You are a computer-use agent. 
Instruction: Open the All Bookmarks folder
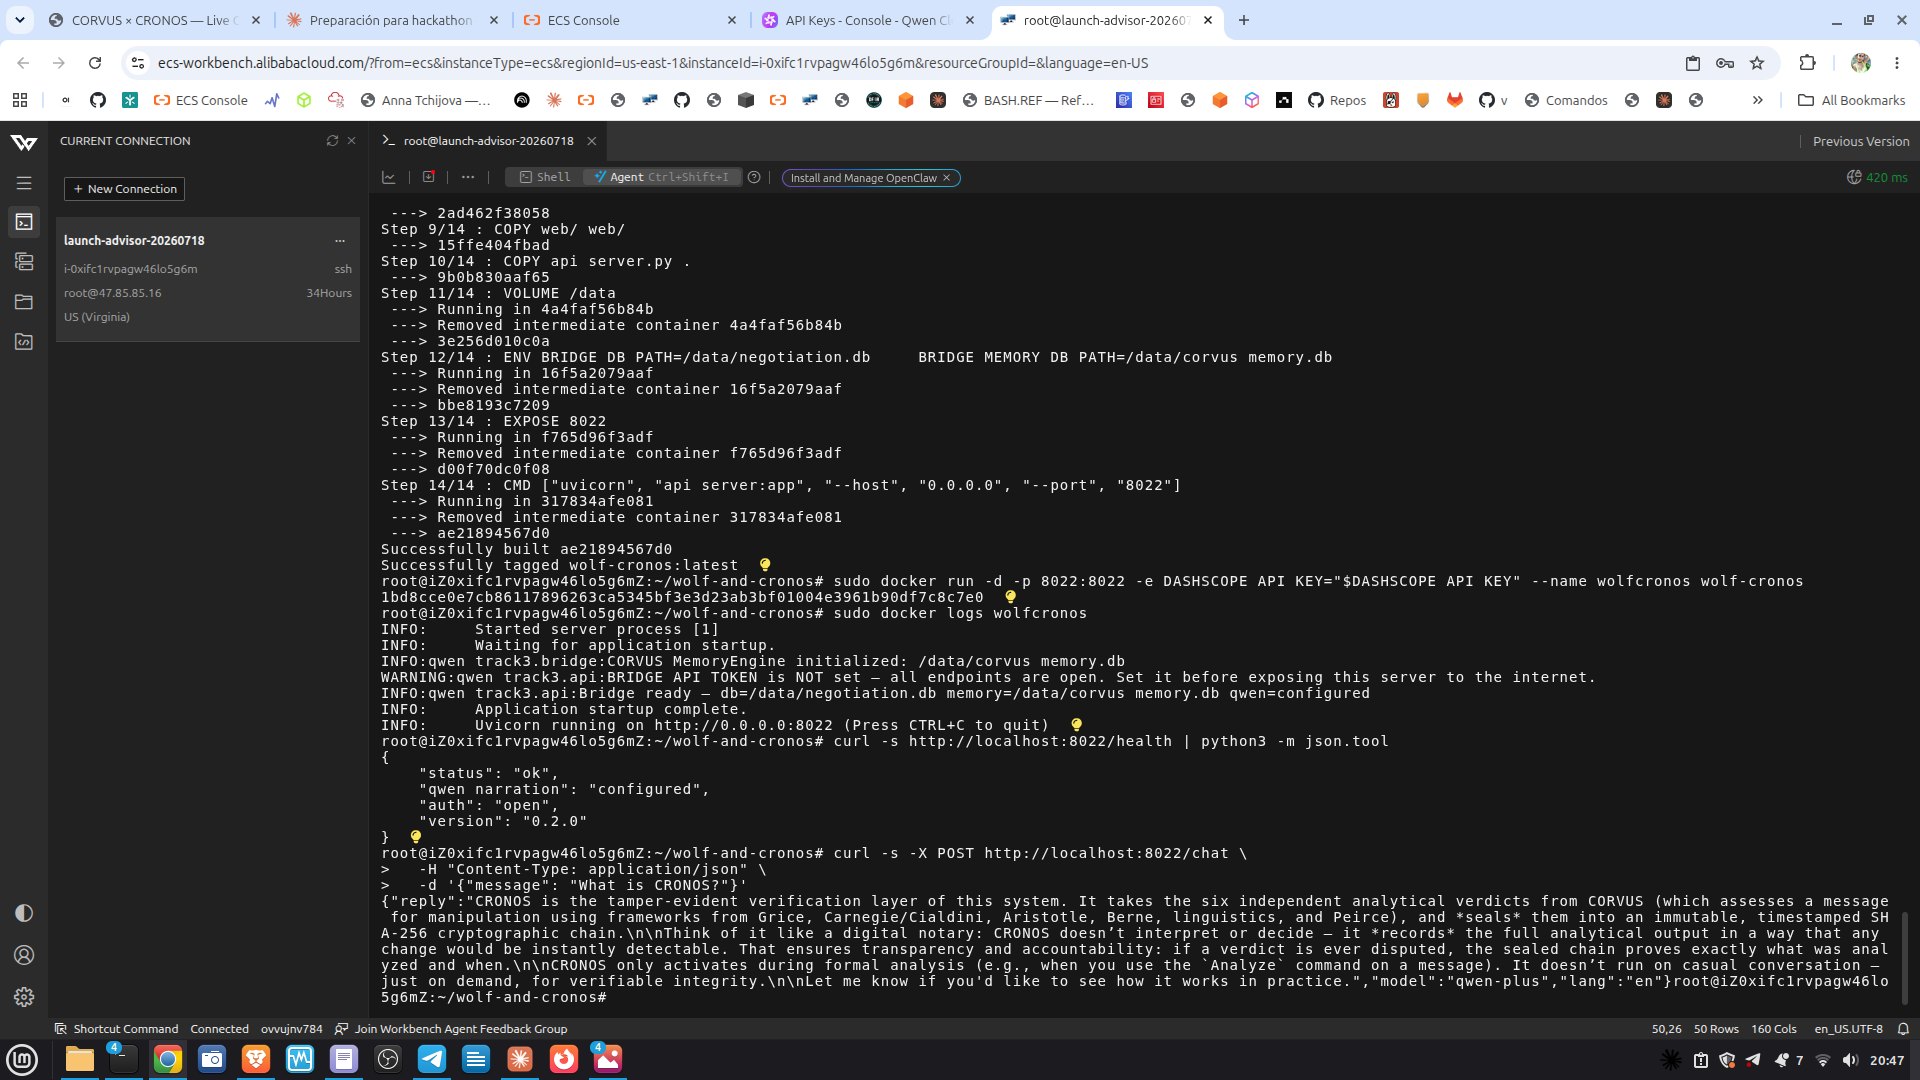click(1852, 100)
